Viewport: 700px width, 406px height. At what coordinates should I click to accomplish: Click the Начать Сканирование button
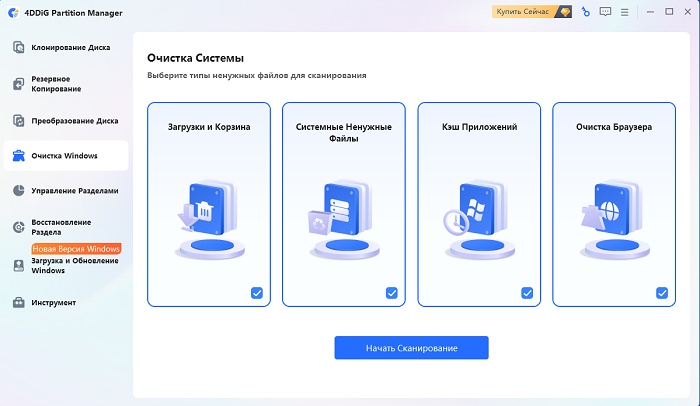411,347
